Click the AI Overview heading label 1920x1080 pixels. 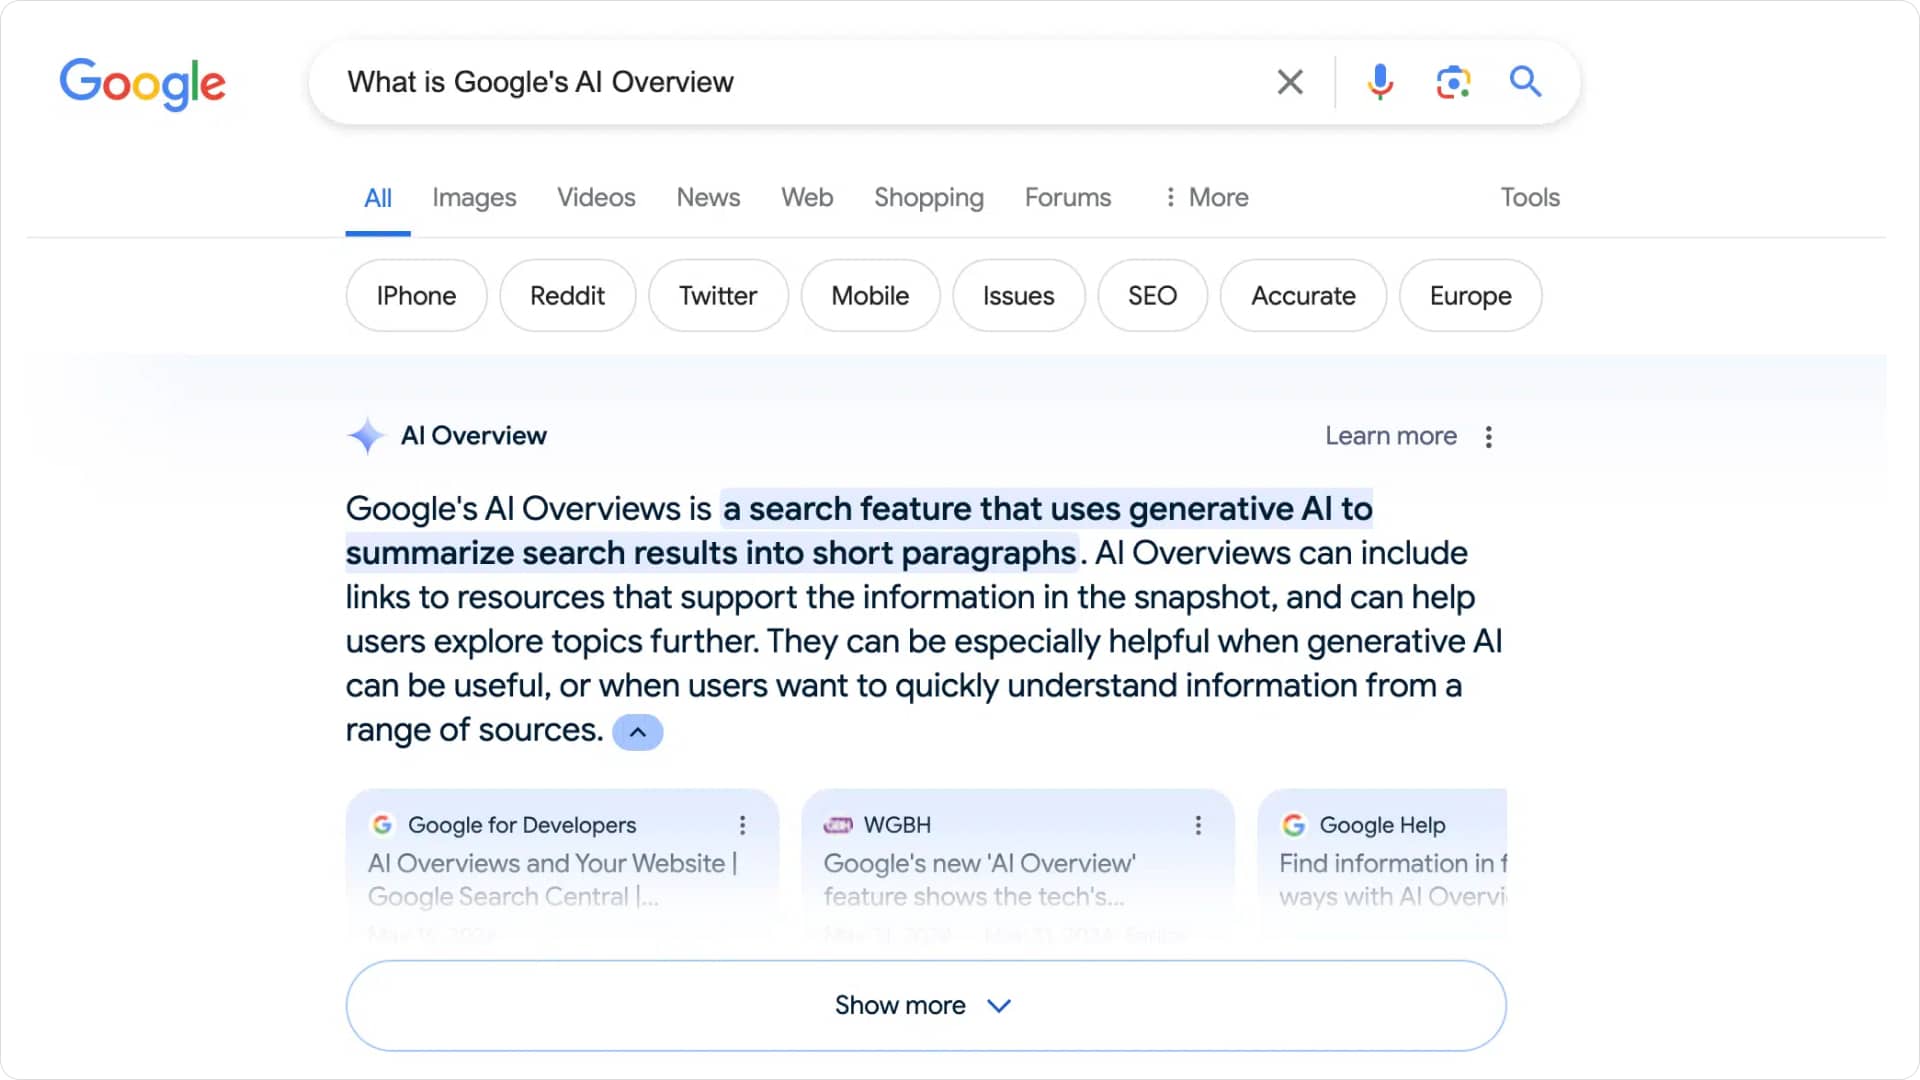474,436
